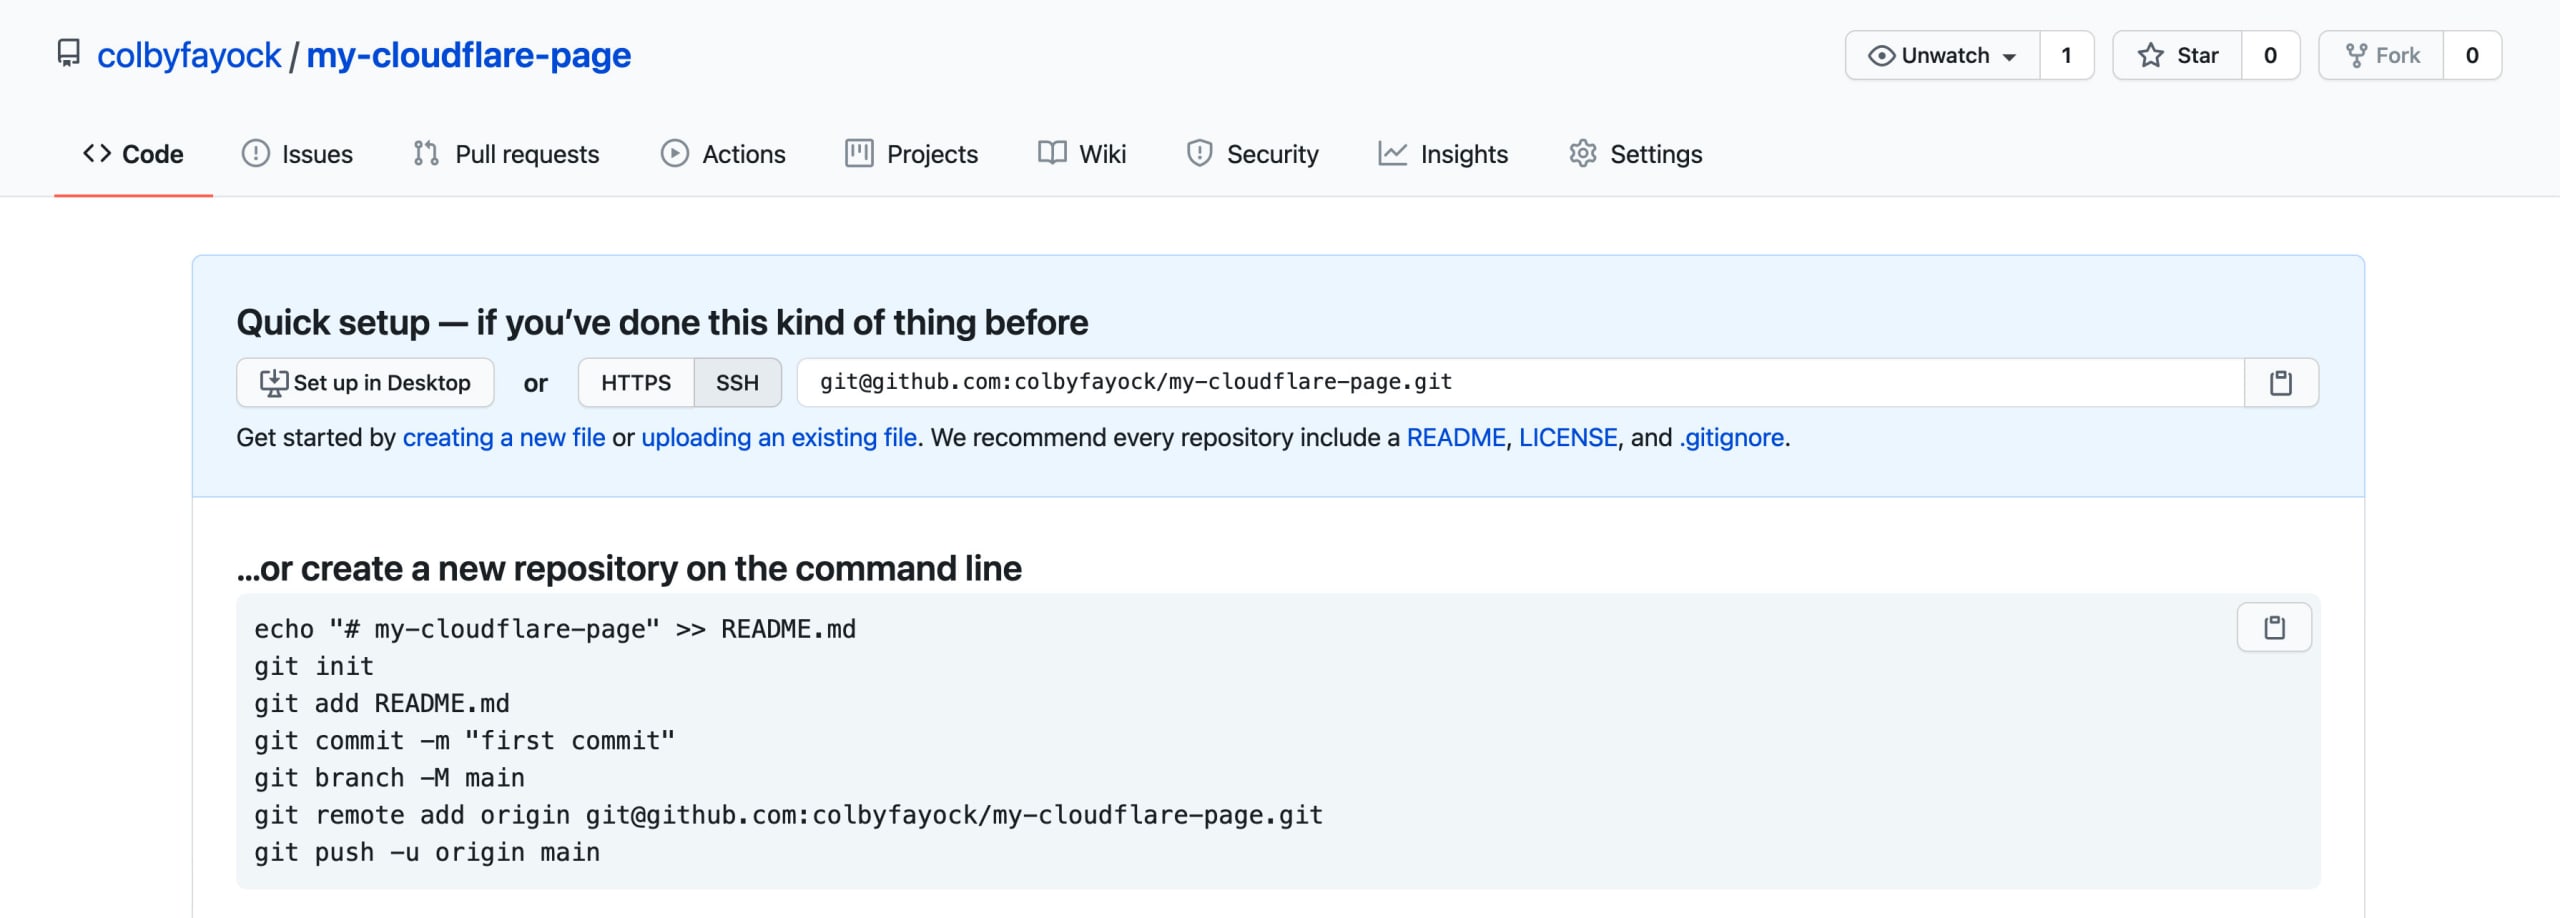The width and height of the screenshot is (2560, 918).
Task: Click Set up in Desktop button
Action: coord(365,382)
